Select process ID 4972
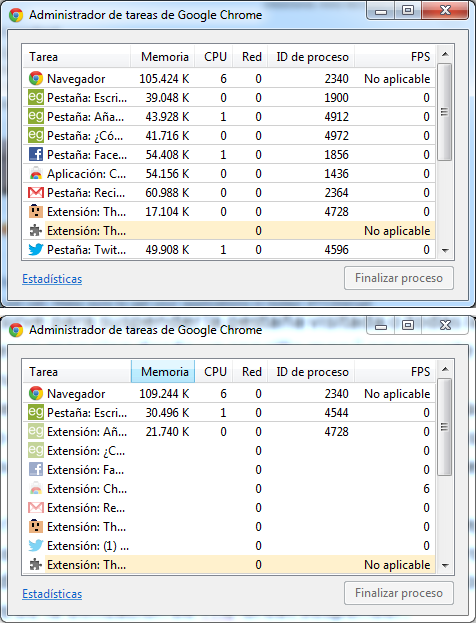Image resolution: width=476 pixels, height=624 pixels. pyautogui.click(x=336, y=136)
